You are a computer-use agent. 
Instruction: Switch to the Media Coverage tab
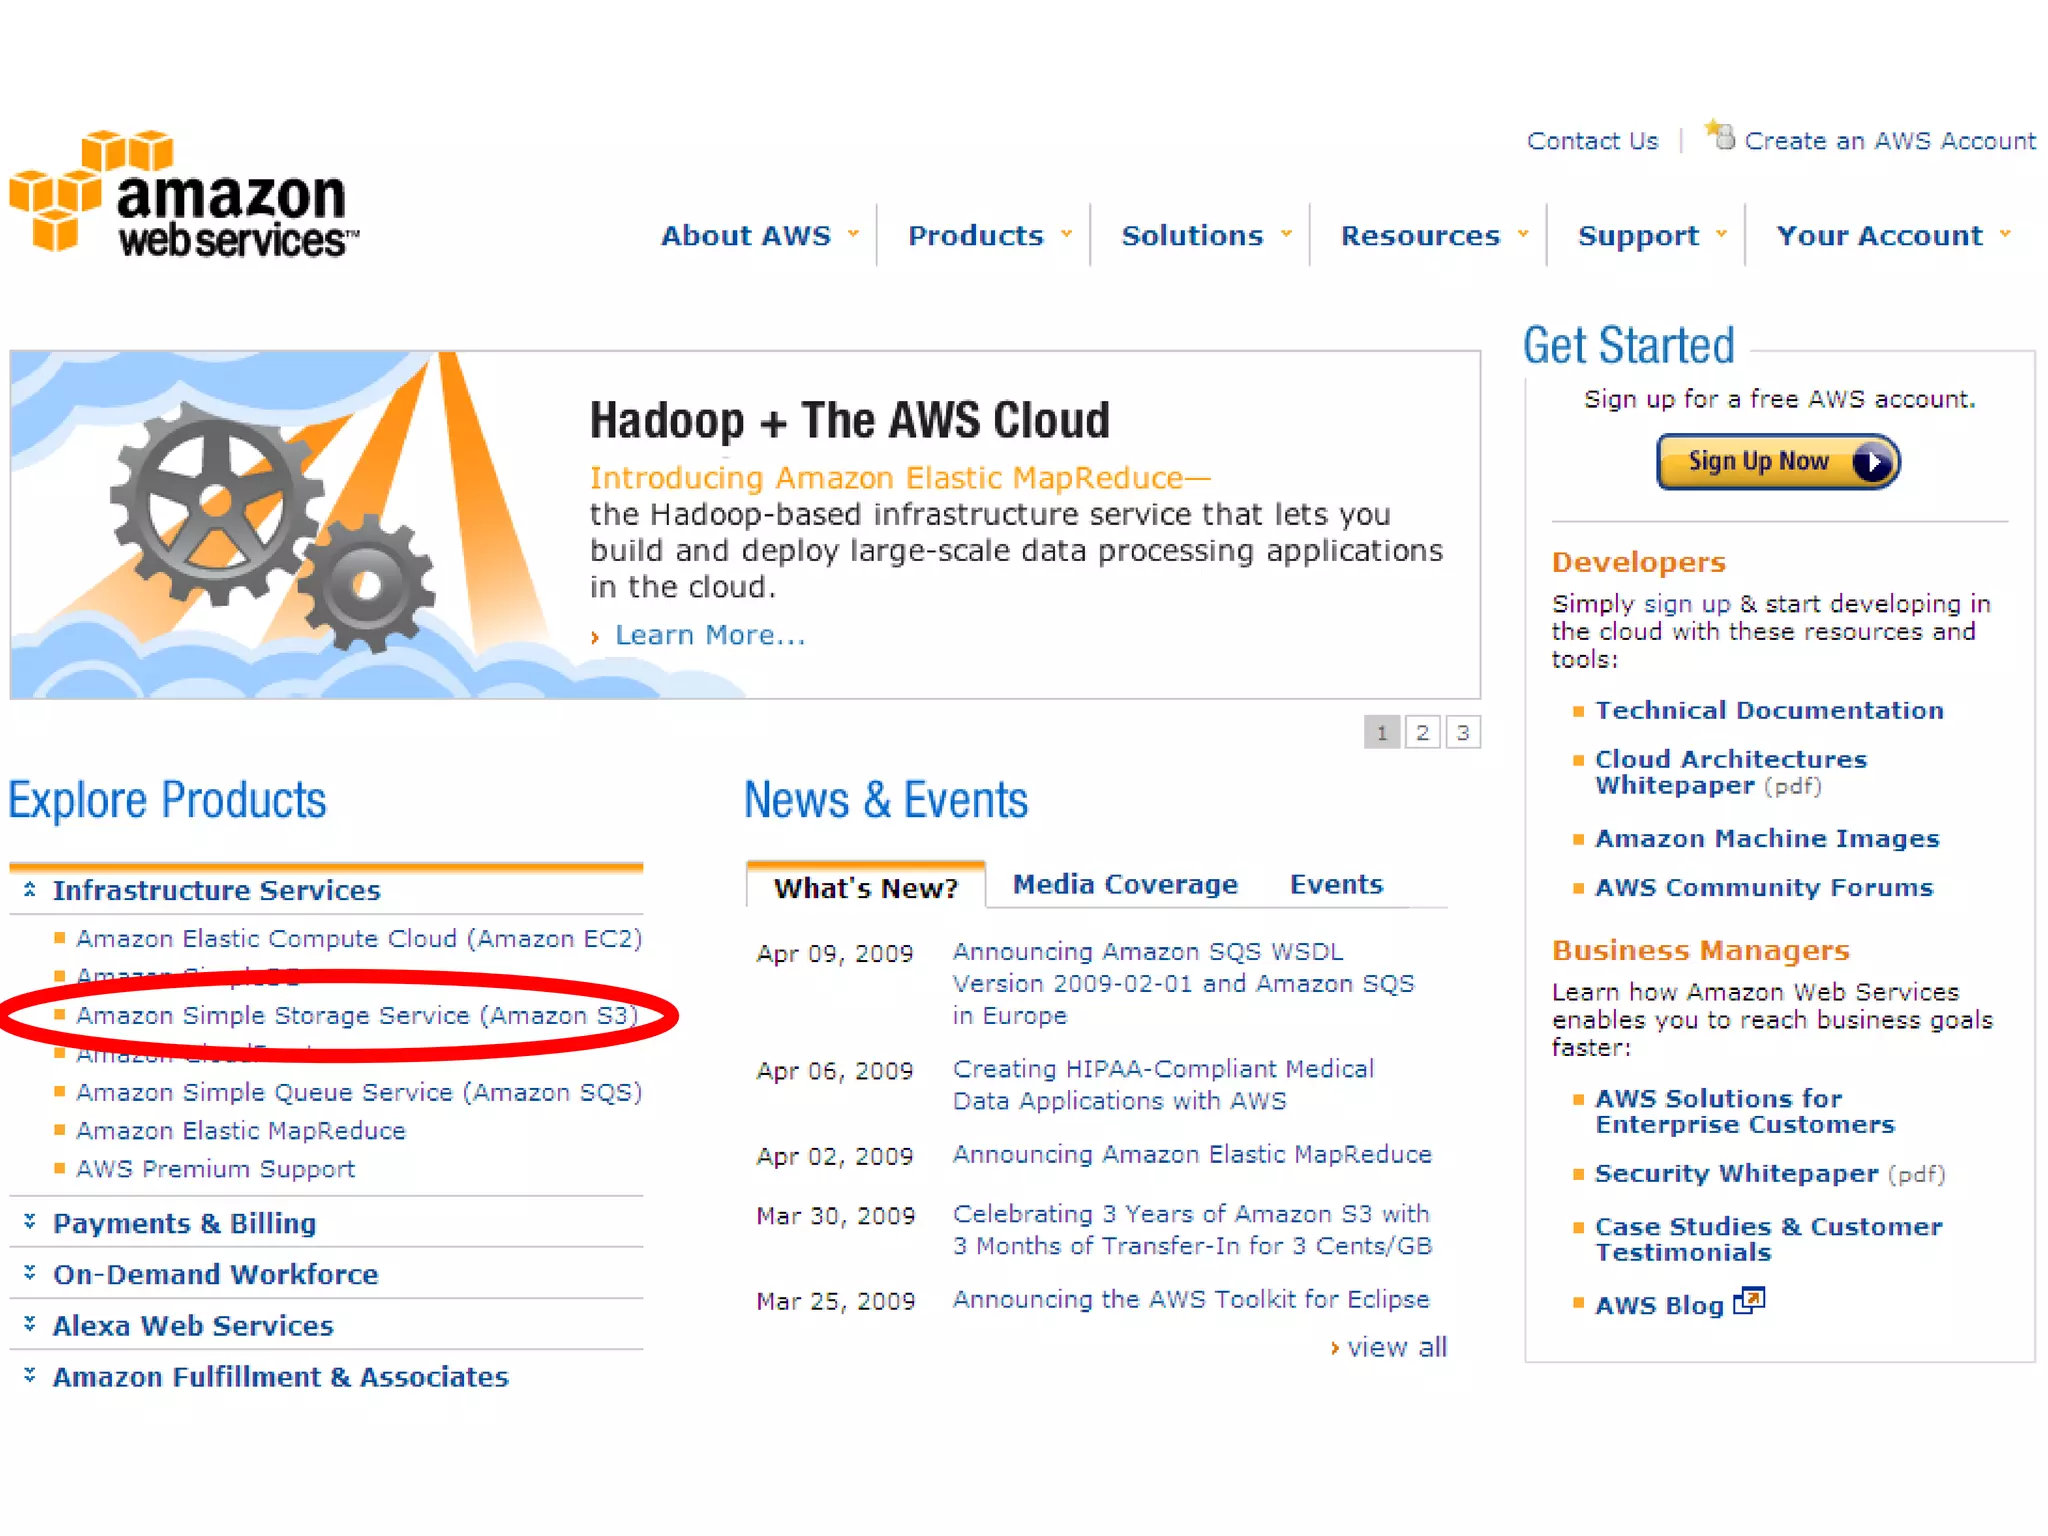1125,884
